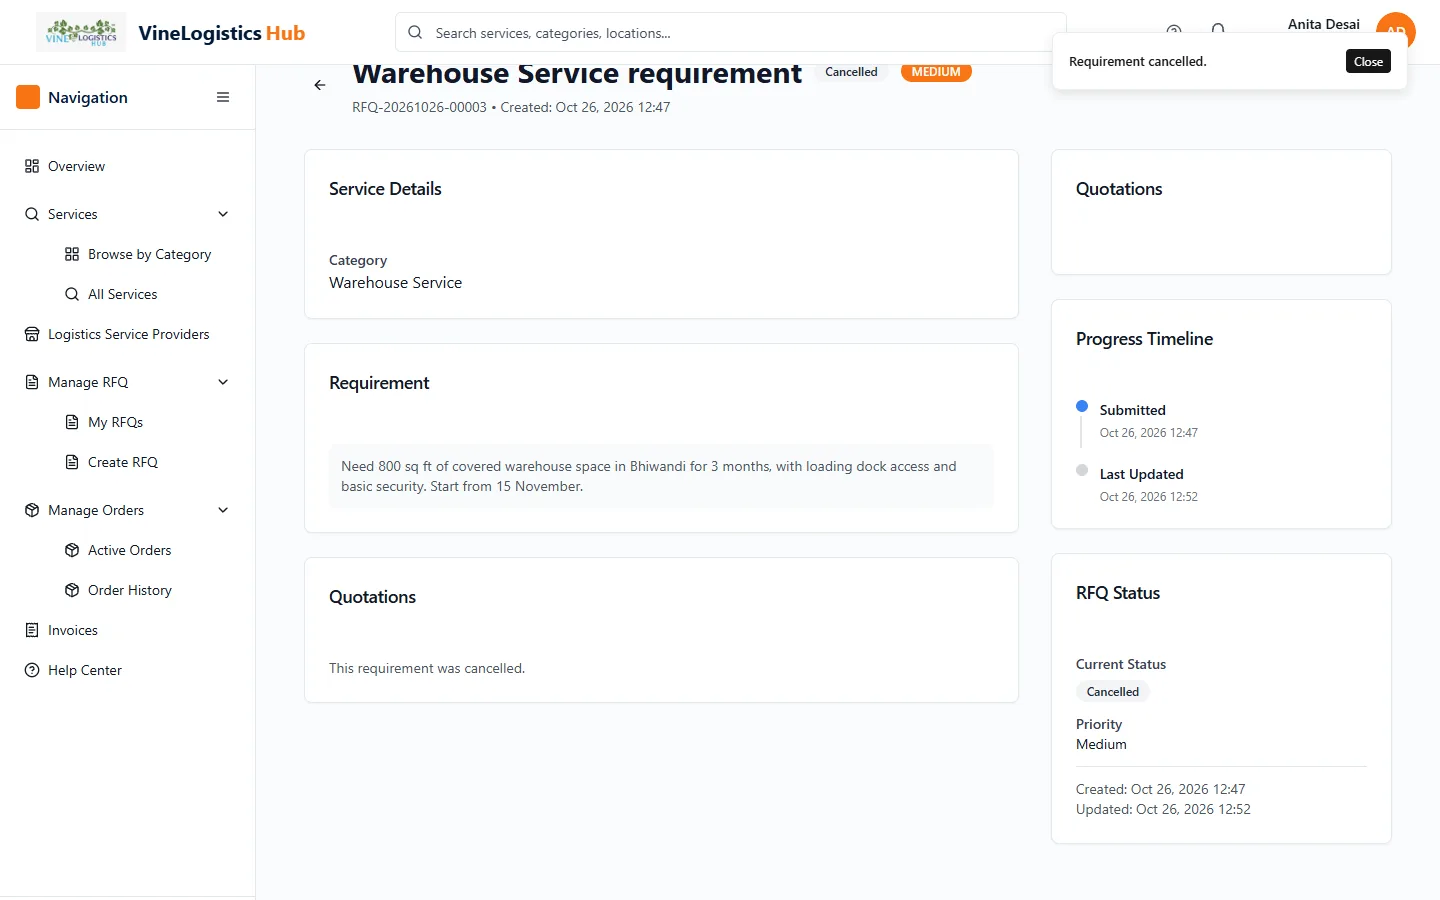Click the Overview grid icon
The width and height of the screenshot is (1440, 900).
[x=32, y=166]
